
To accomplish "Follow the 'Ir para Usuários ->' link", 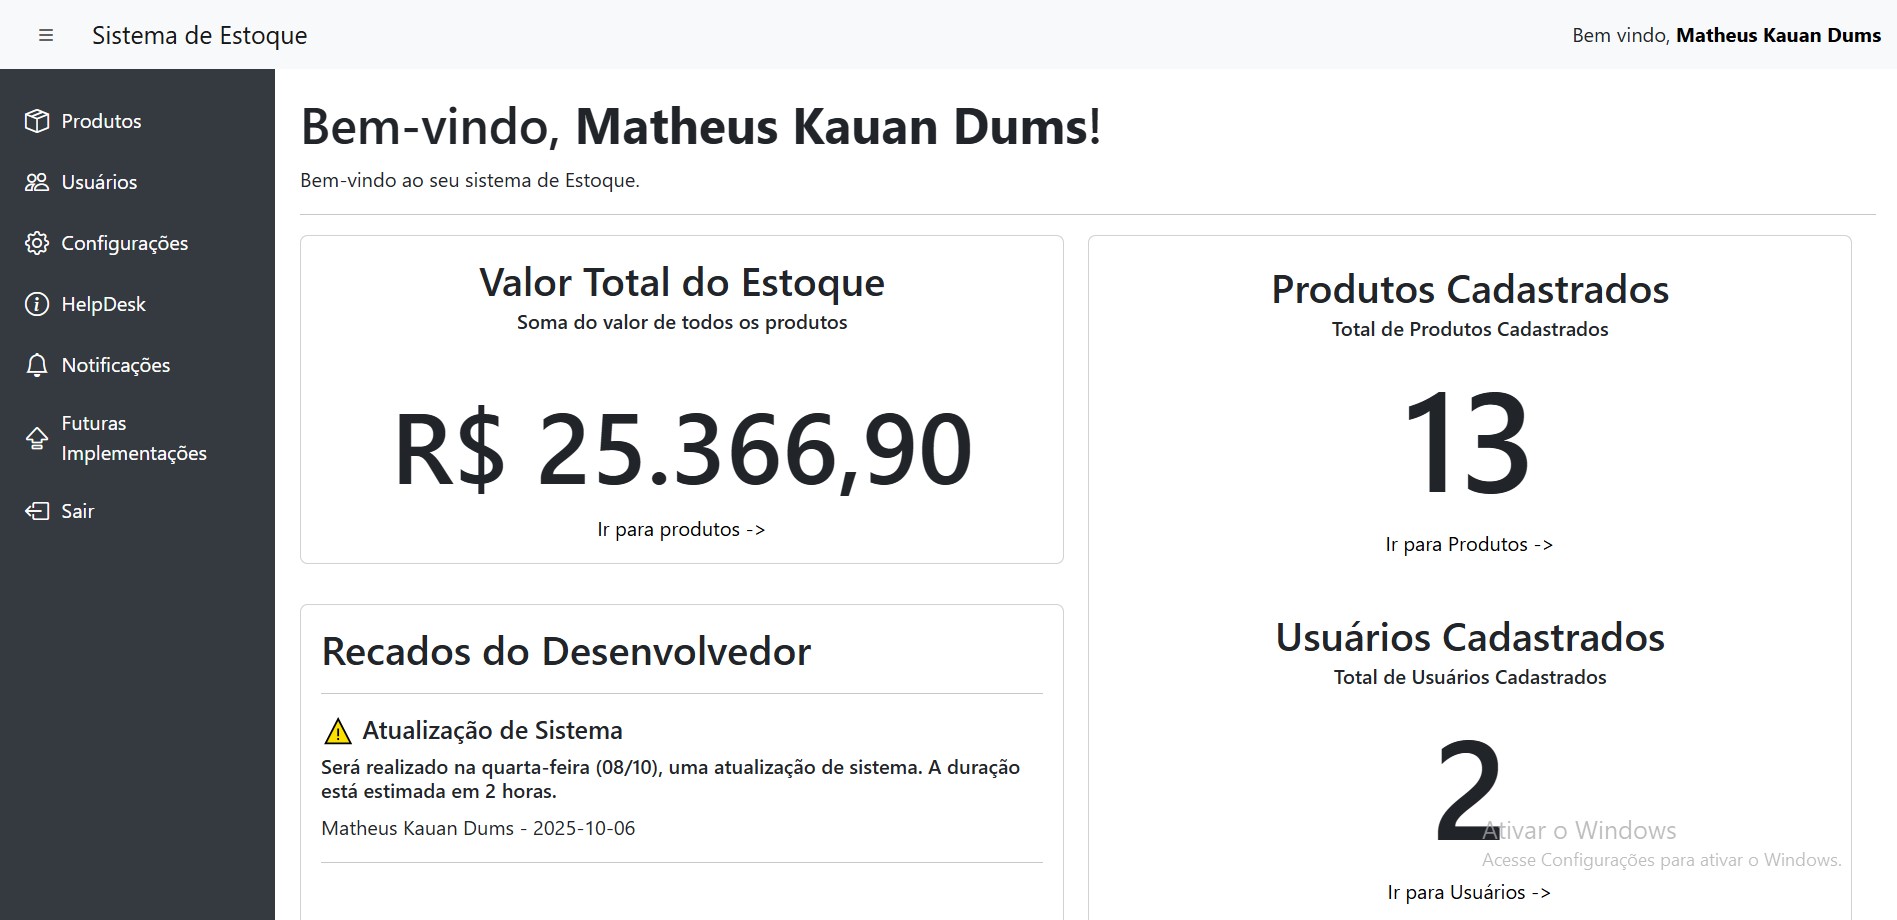I will tap(1469, 892).
